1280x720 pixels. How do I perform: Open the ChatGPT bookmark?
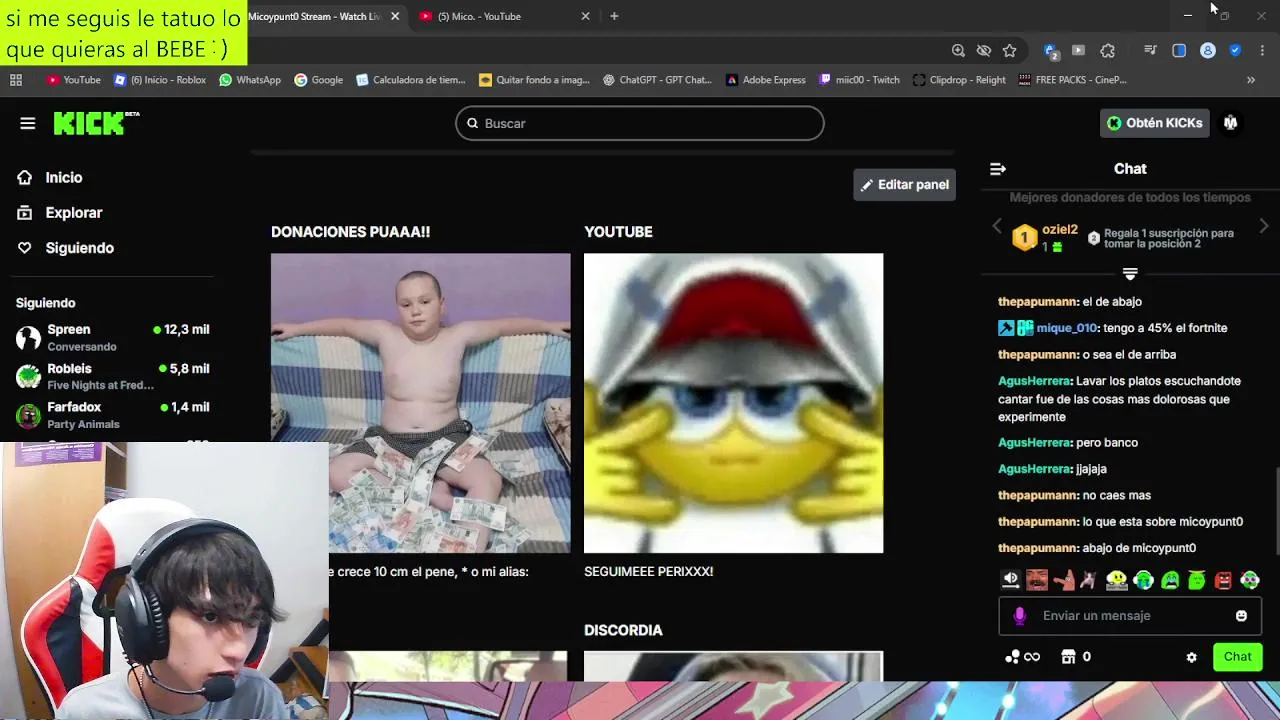click(657, 80)
